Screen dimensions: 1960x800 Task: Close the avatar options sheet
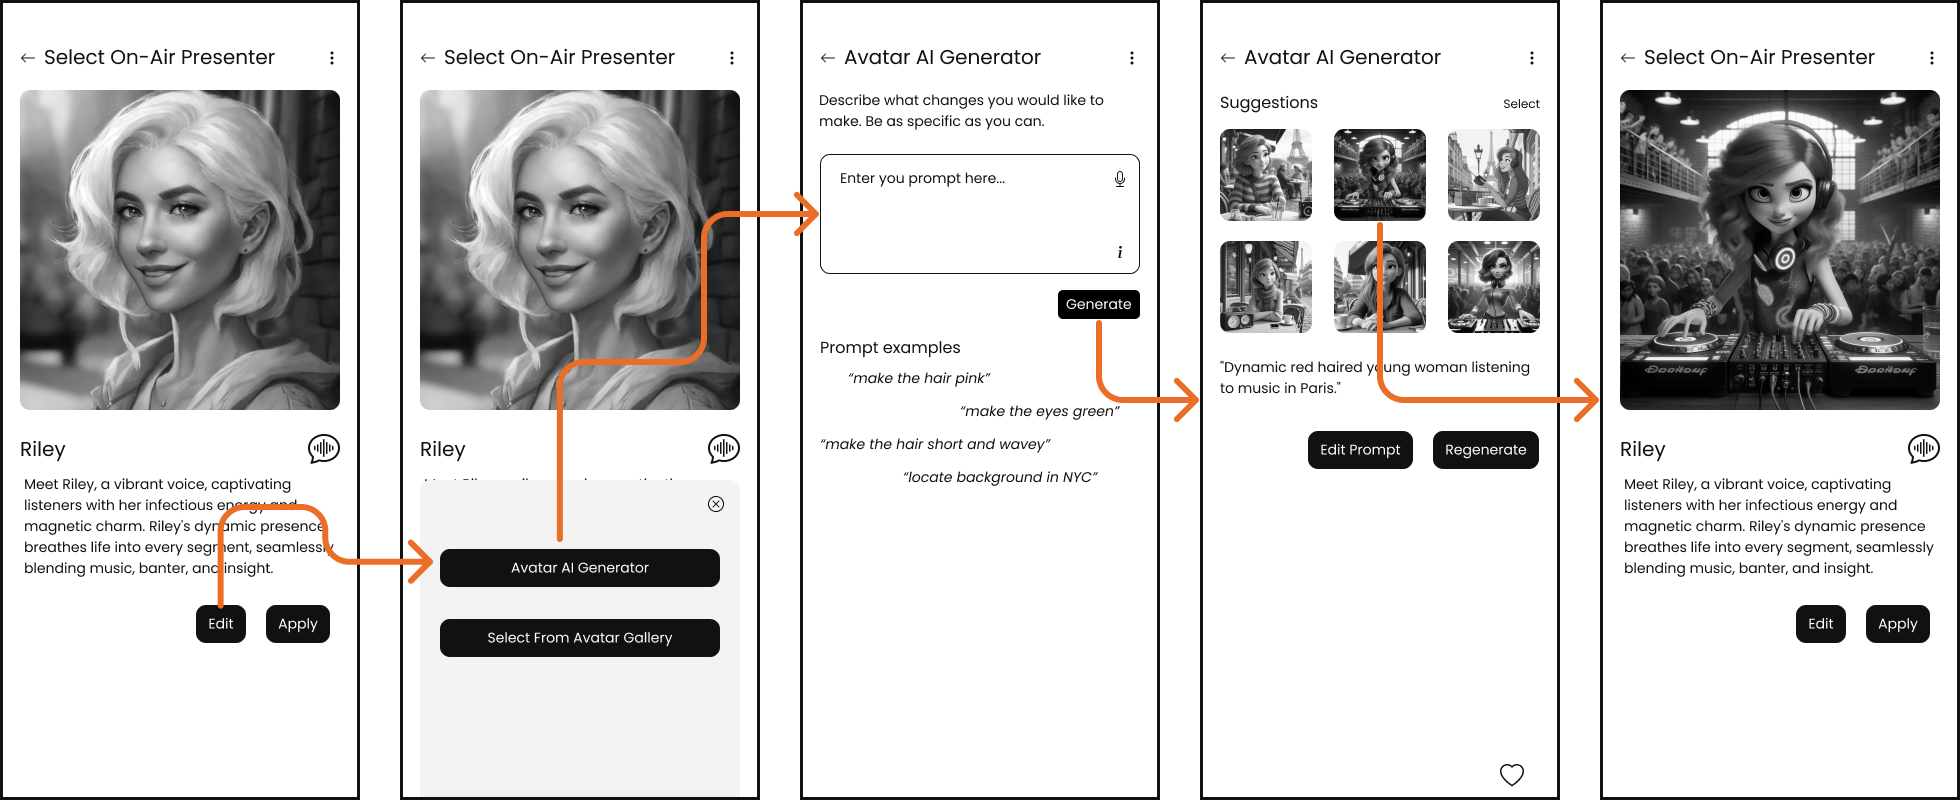coord(716,504)
